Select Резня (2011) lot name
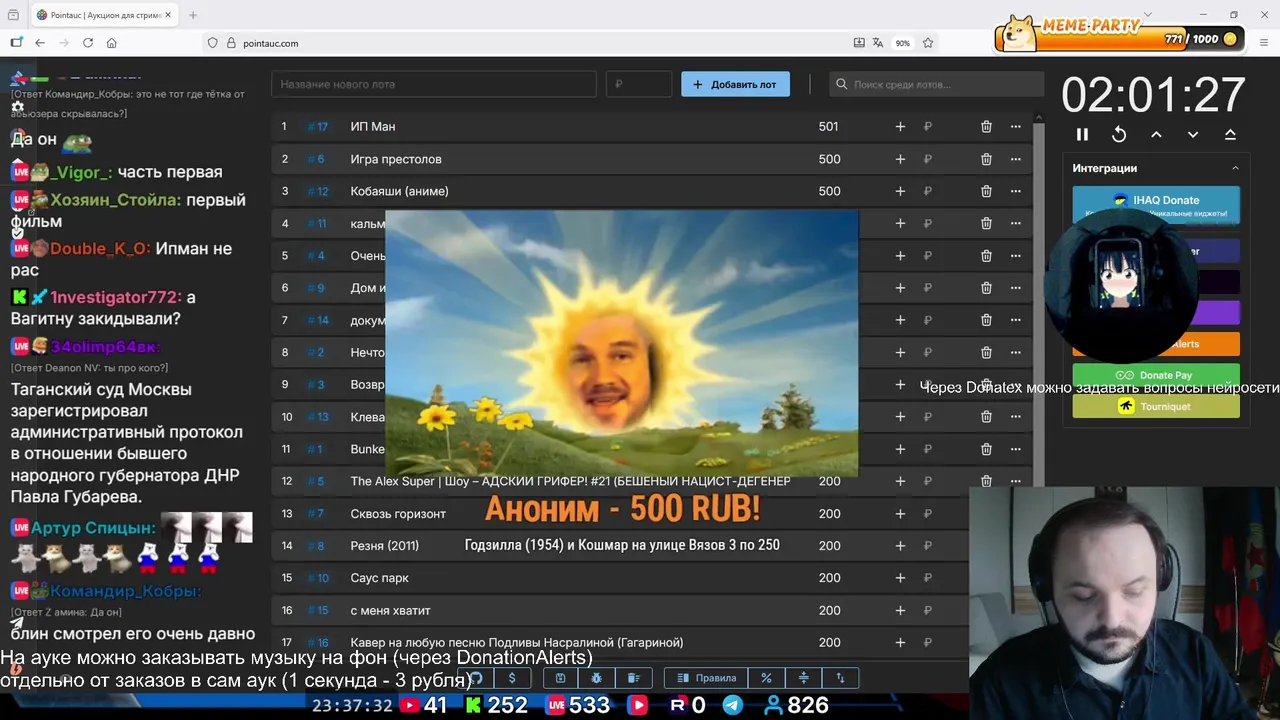Viewport: 1280px width, 720px height. point(385,546)
